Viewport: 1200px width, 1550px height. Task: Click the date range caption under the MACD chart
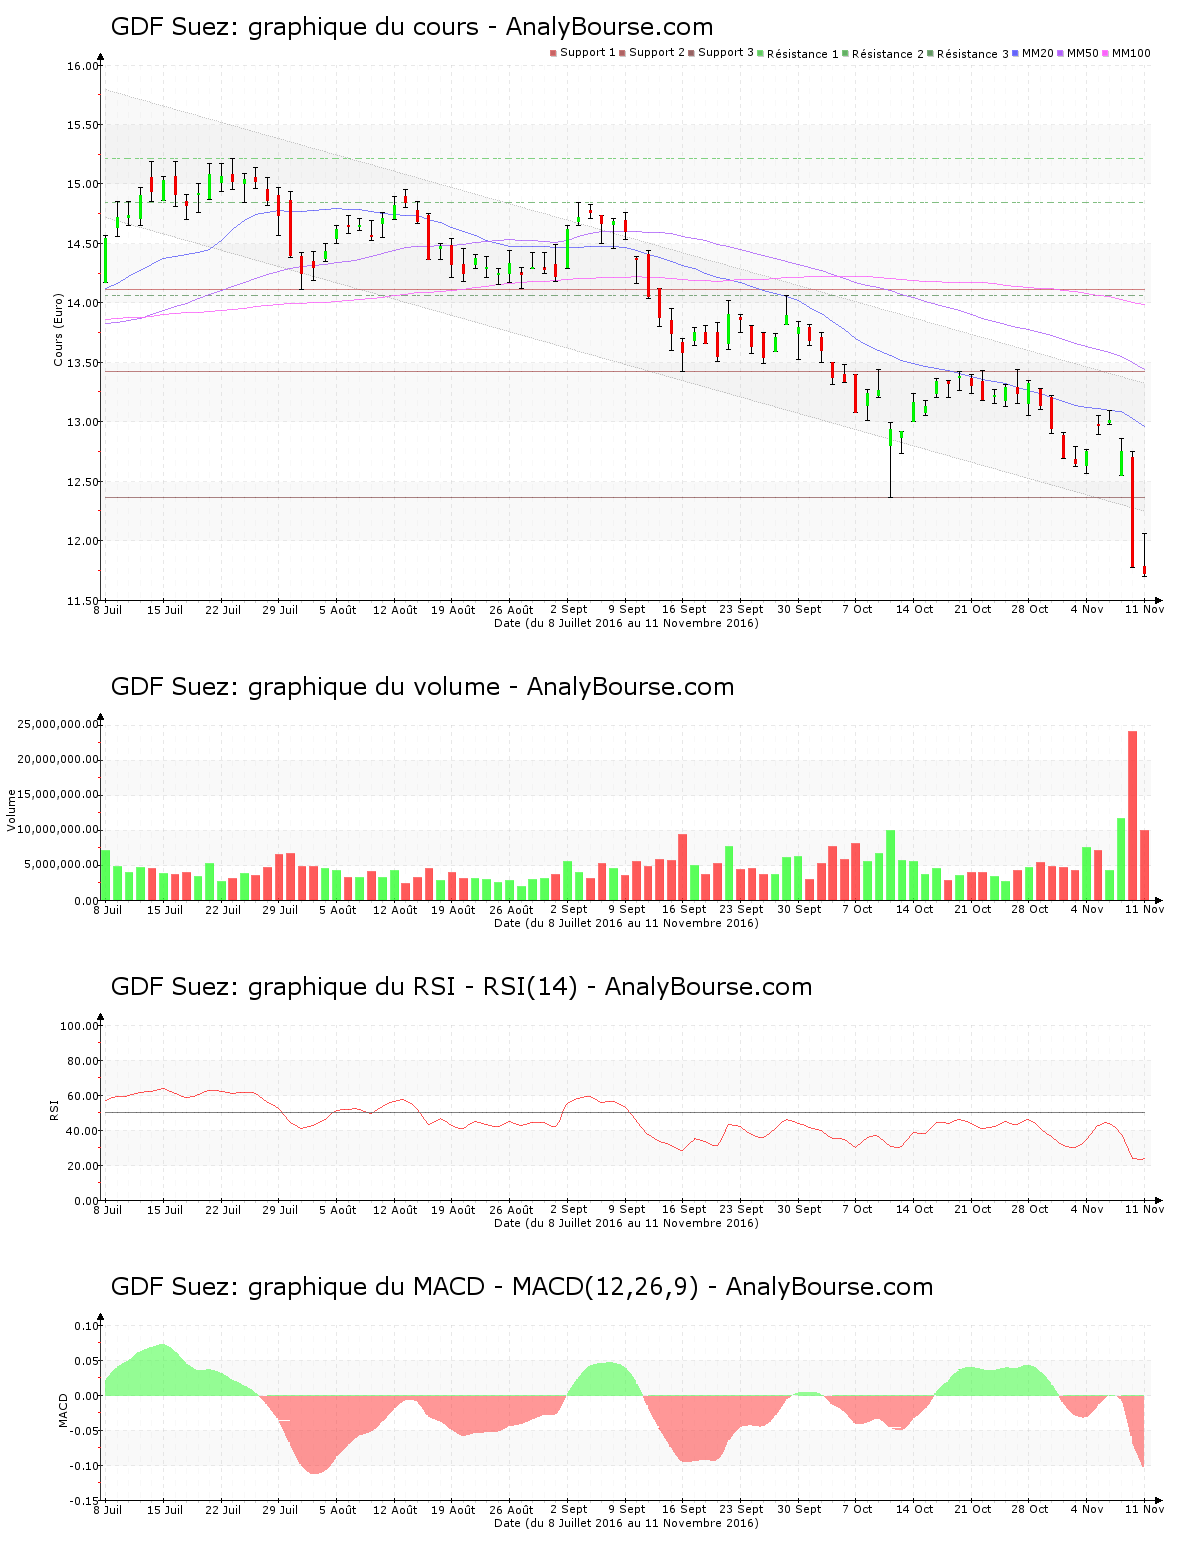626,1523
